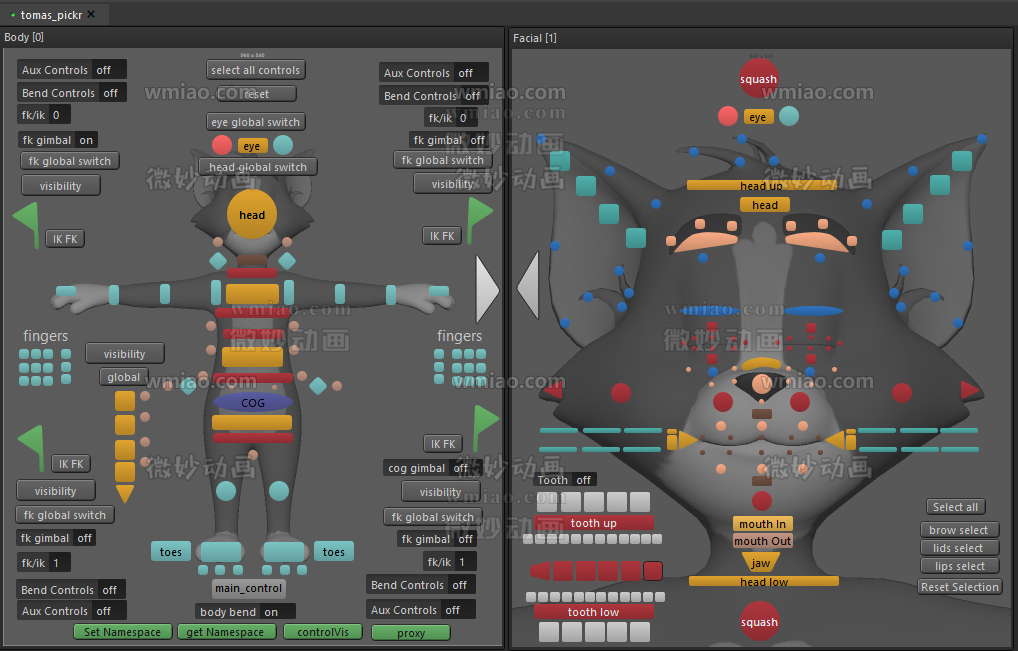Click the Reset Selection button
This screenshot has height=651, width=1018.
pos(959,586)
